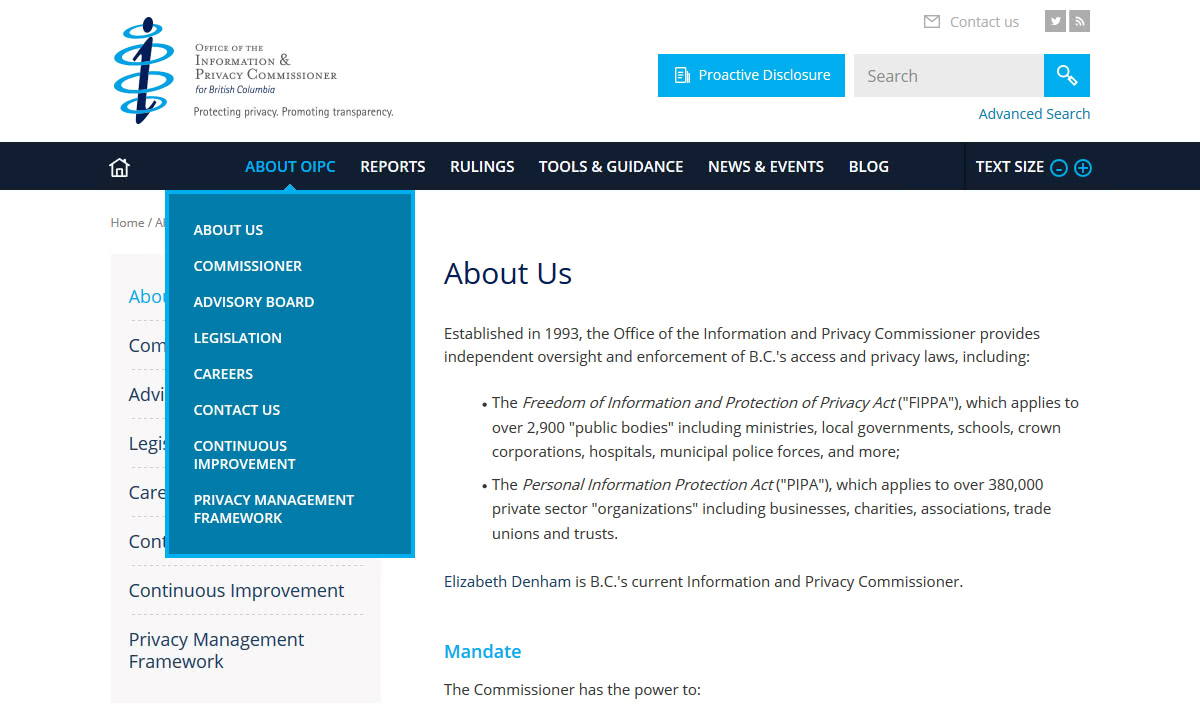Select CONTACT US in dropdown menu
The width and height of the screenshot is (1200, 720).
(237, 410)
